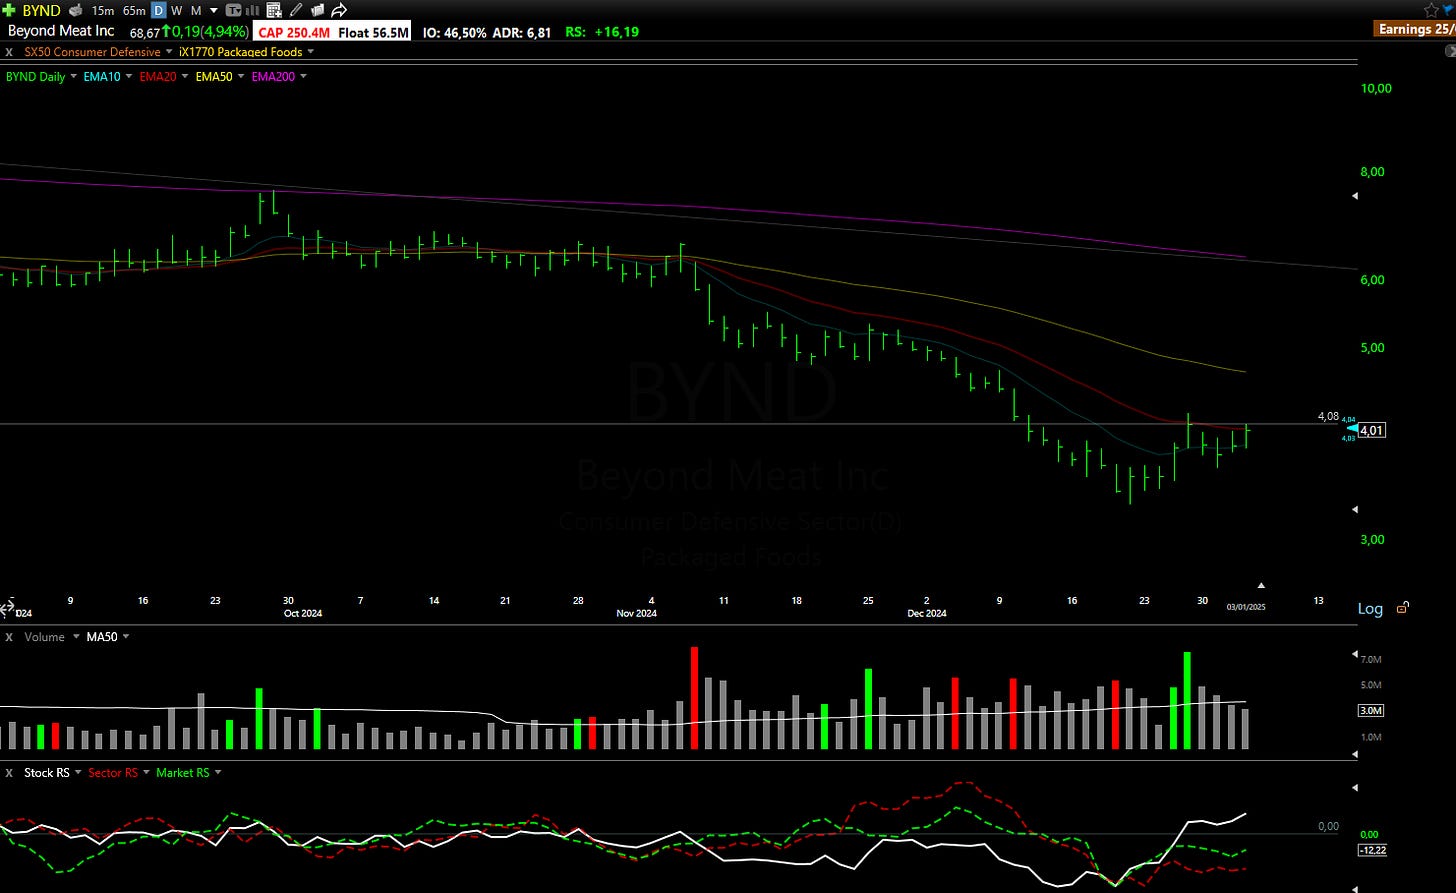
Task: Close the SX50 Consumer Defensive row
Action: (x=9, y=51)
